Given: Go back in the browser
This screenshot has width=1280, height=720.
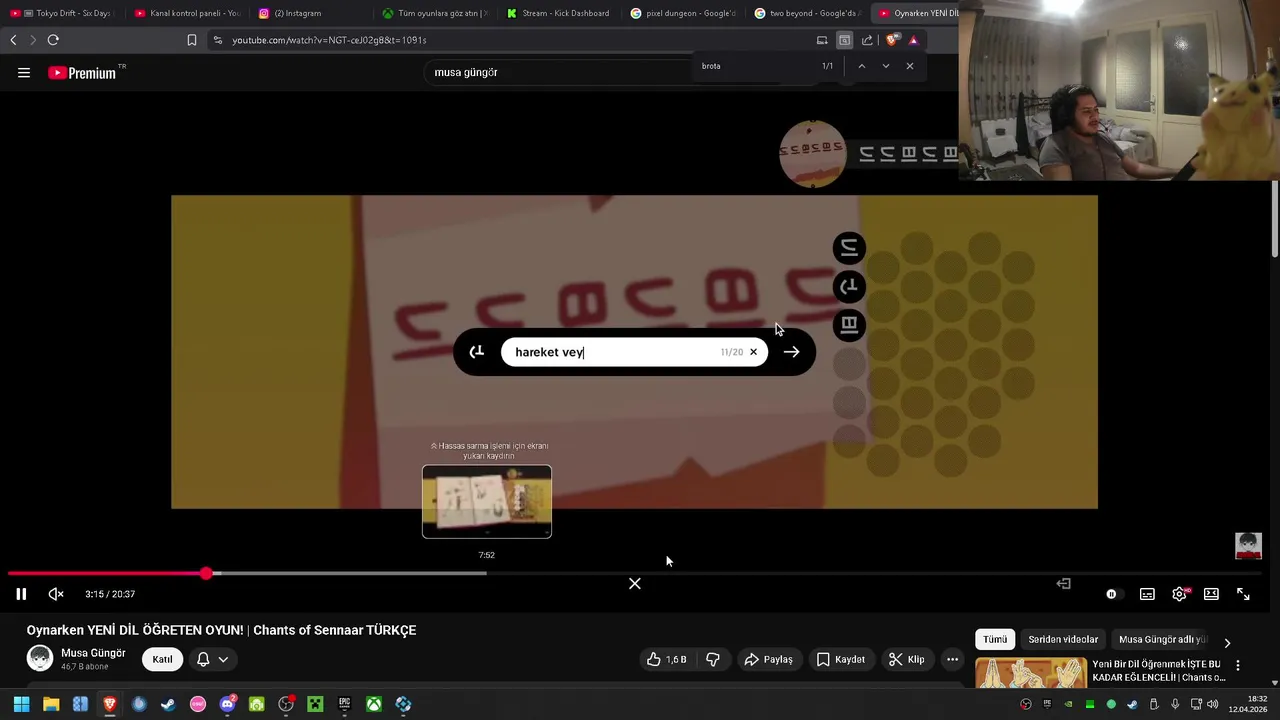Looking at the screenshot, I should click(x=13, y=40).
